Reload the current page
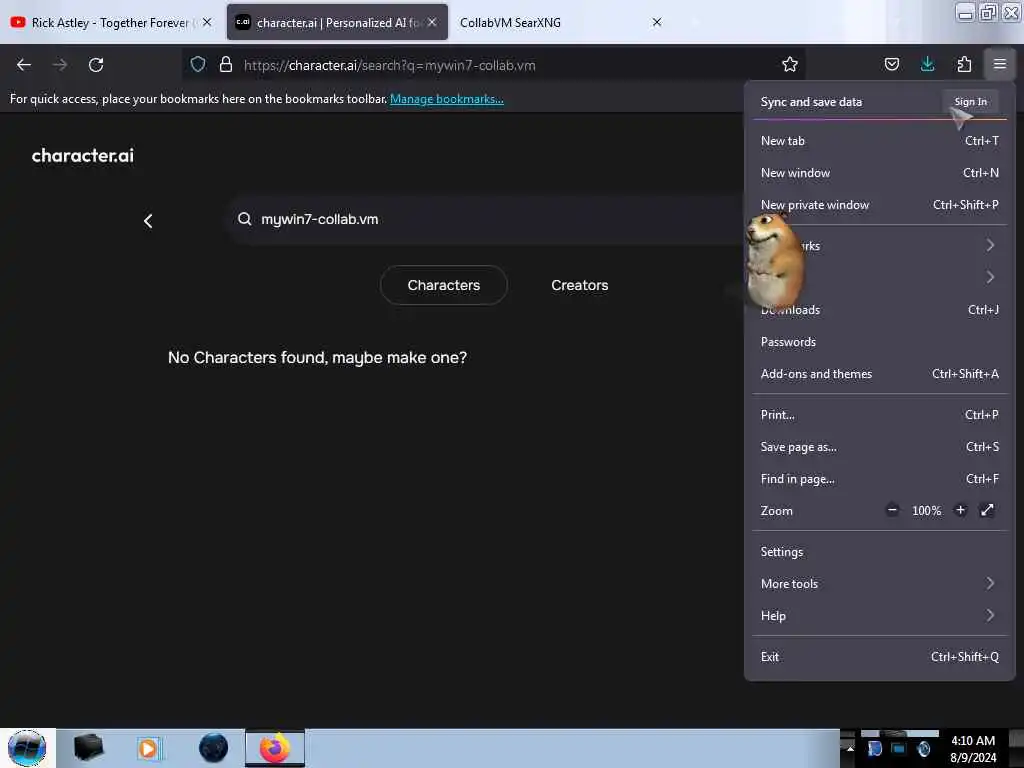This screenshot has width=1024, height=768. pyautogui.click(x=96, y=65)
